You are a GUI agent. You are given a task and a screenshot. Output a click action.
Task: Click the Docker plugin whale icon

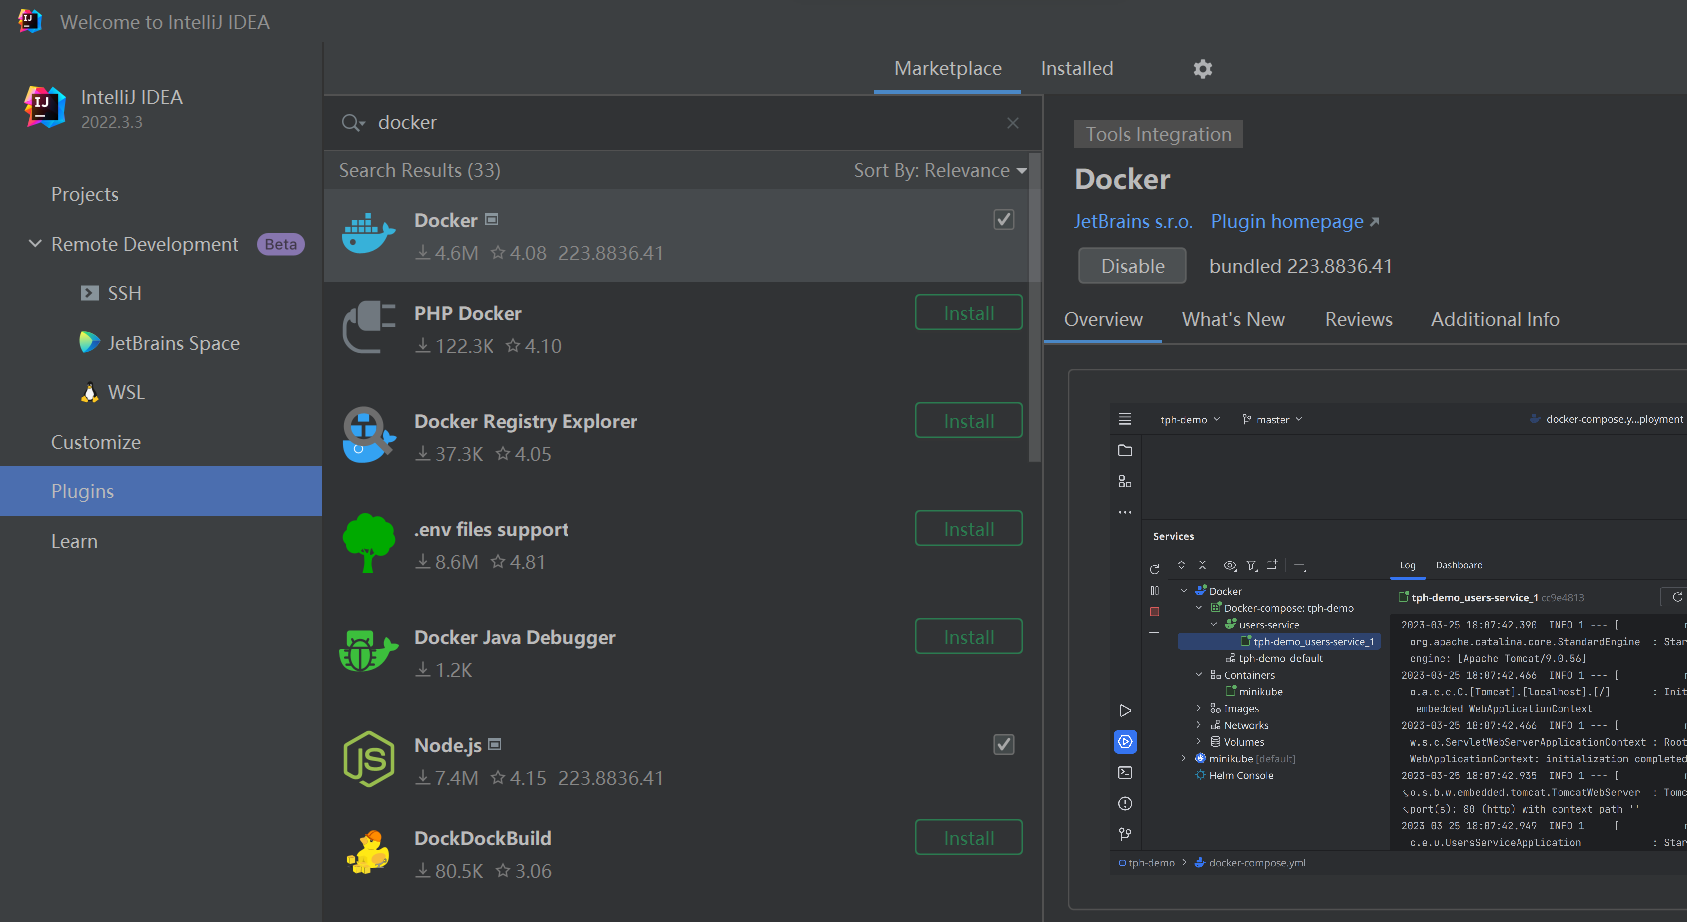(368, 234)
